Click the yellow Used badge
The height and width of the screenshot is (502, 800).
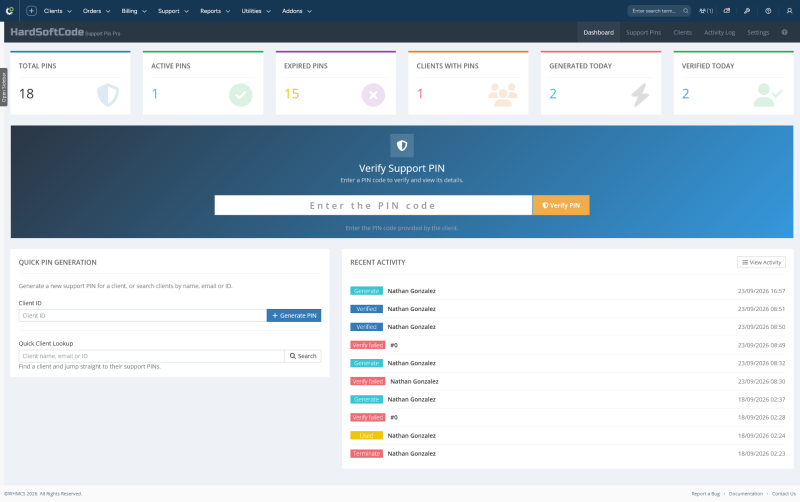366,436
